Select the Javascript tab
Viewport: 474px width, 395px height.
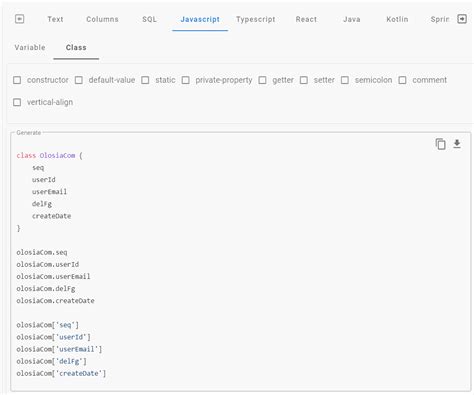[200, 19]
